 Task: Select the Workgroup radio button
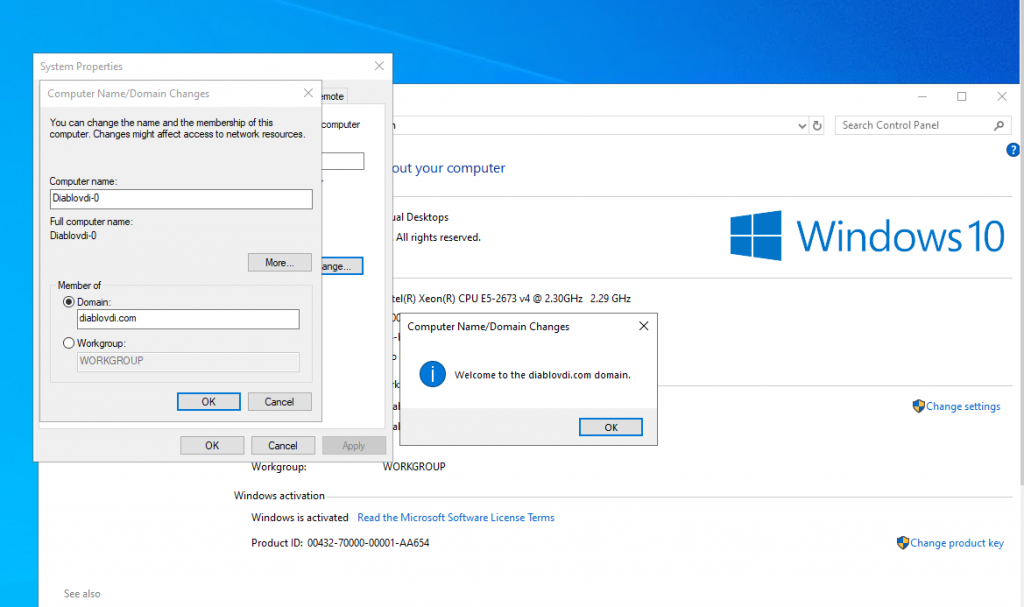point(69,343)
